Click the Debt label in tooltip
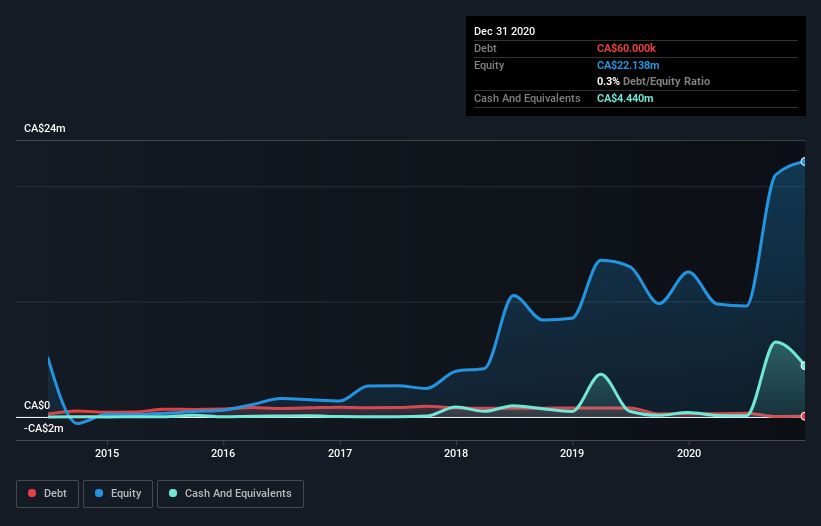 485,48
